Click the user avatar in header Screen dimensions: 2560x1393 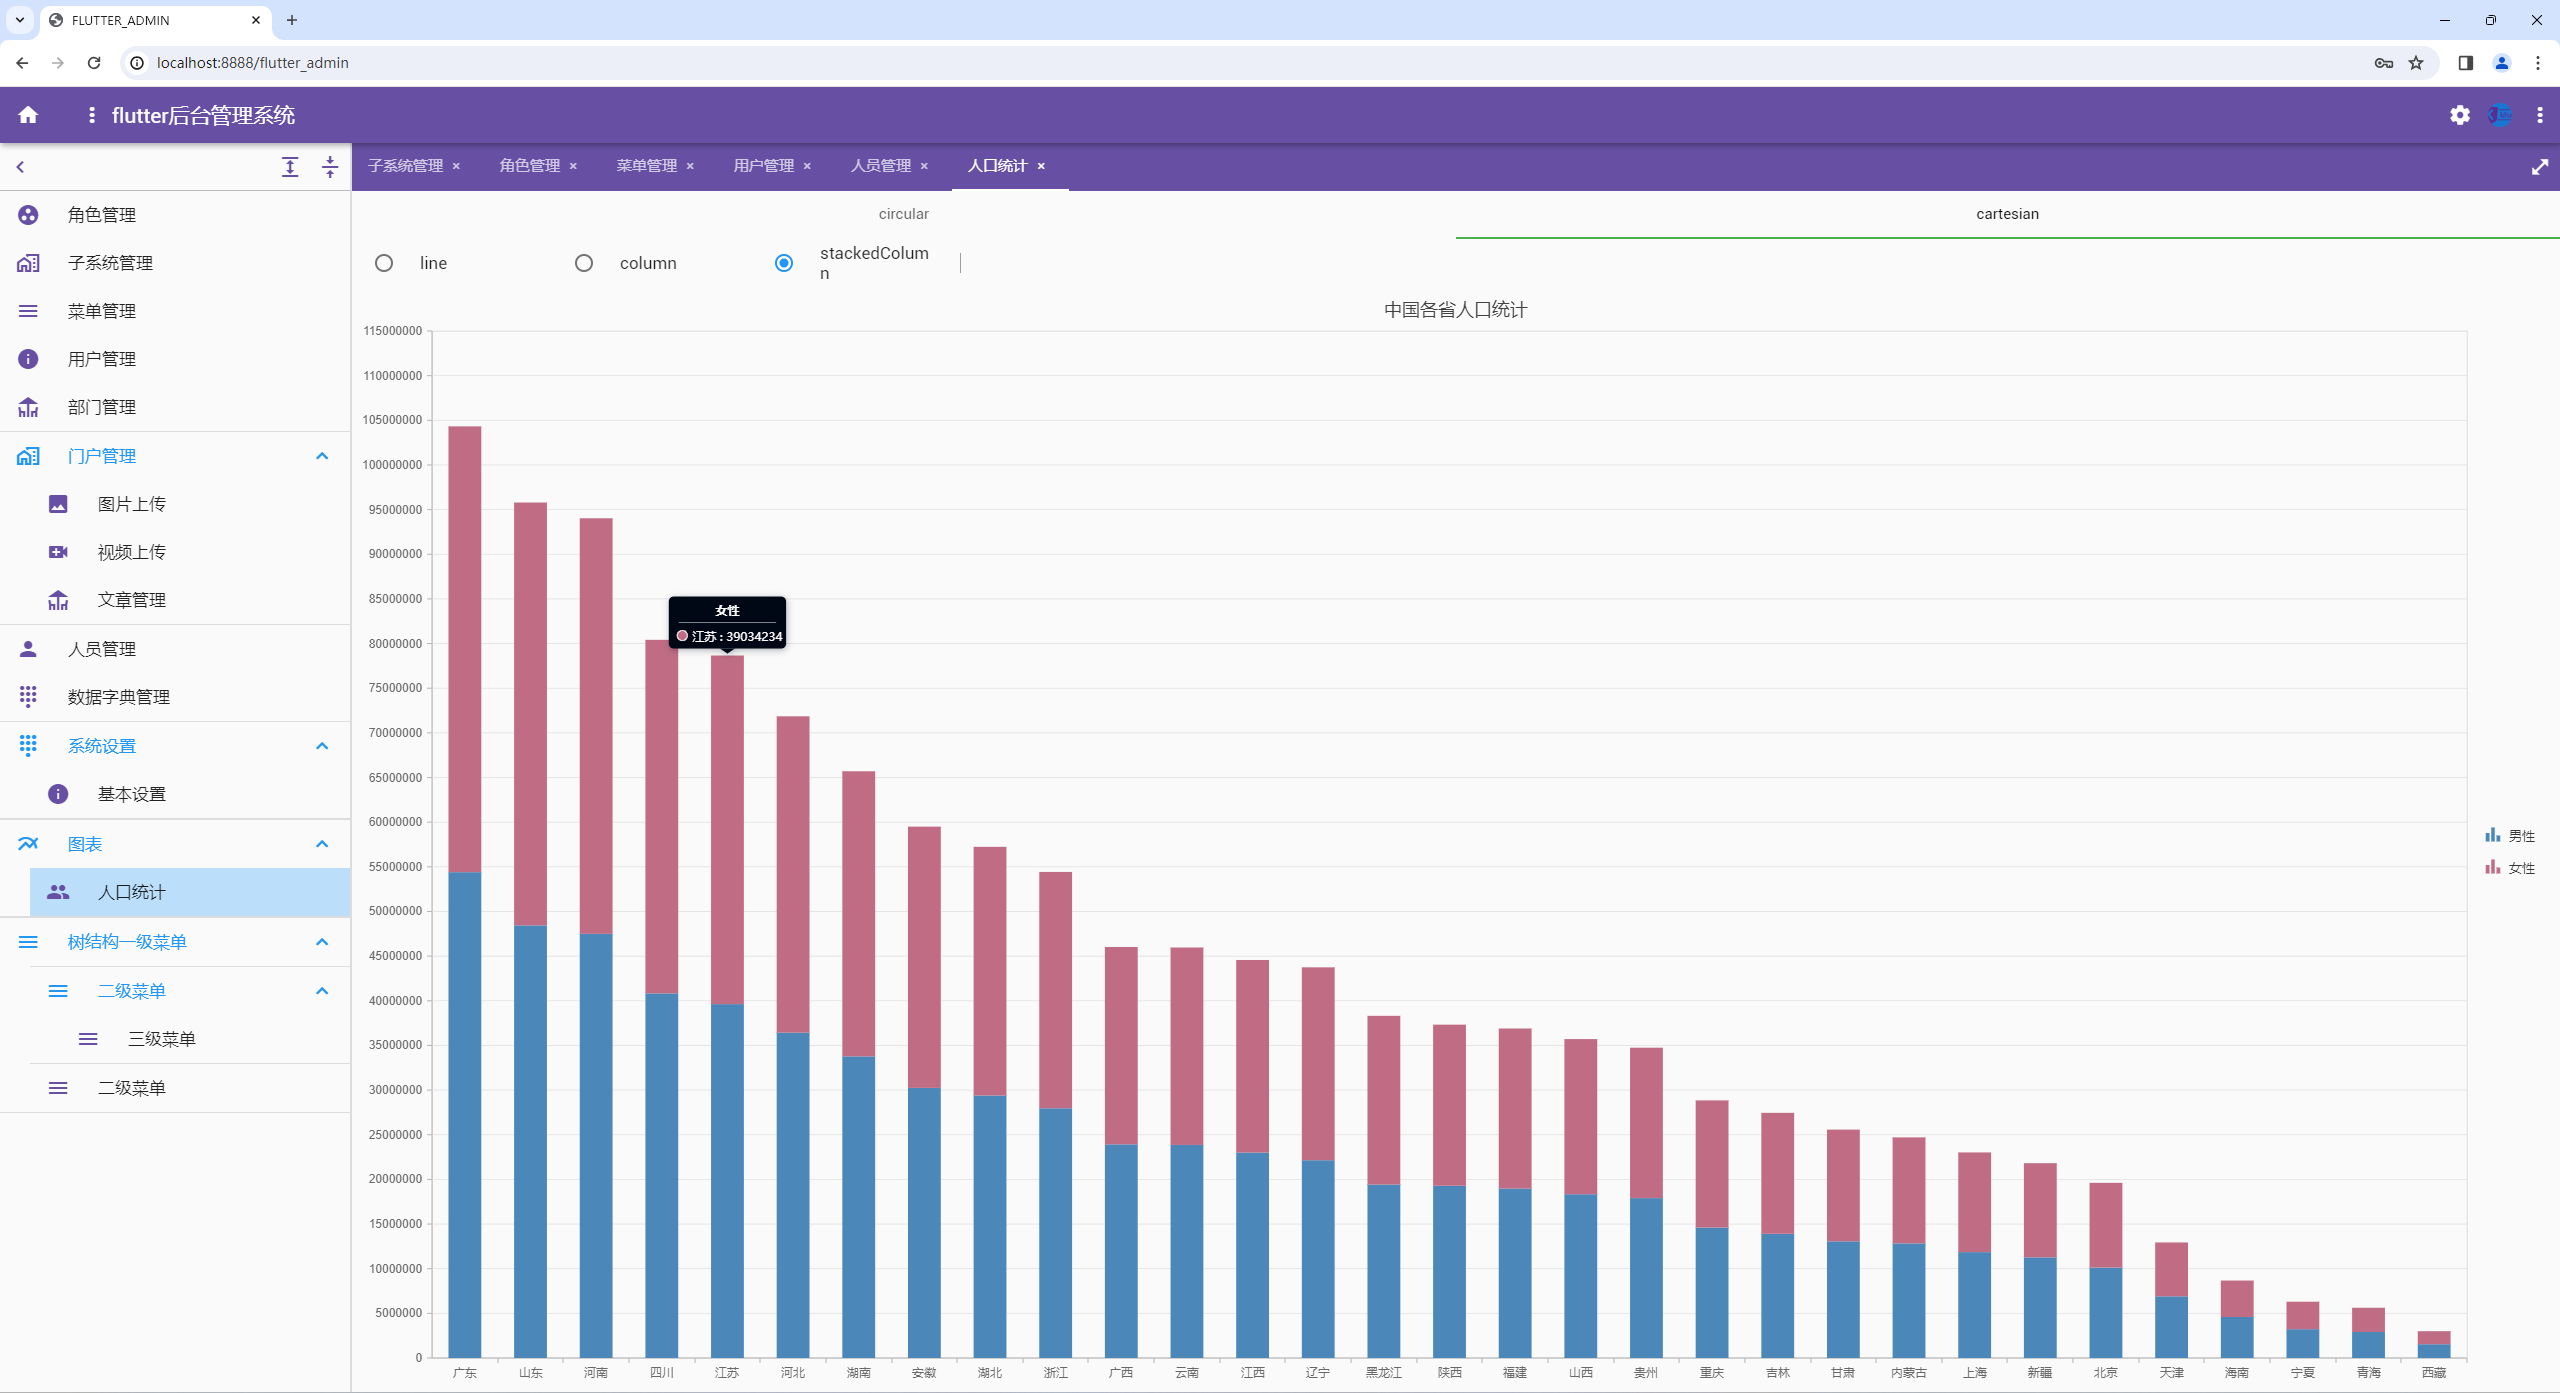pos(2499,115)
